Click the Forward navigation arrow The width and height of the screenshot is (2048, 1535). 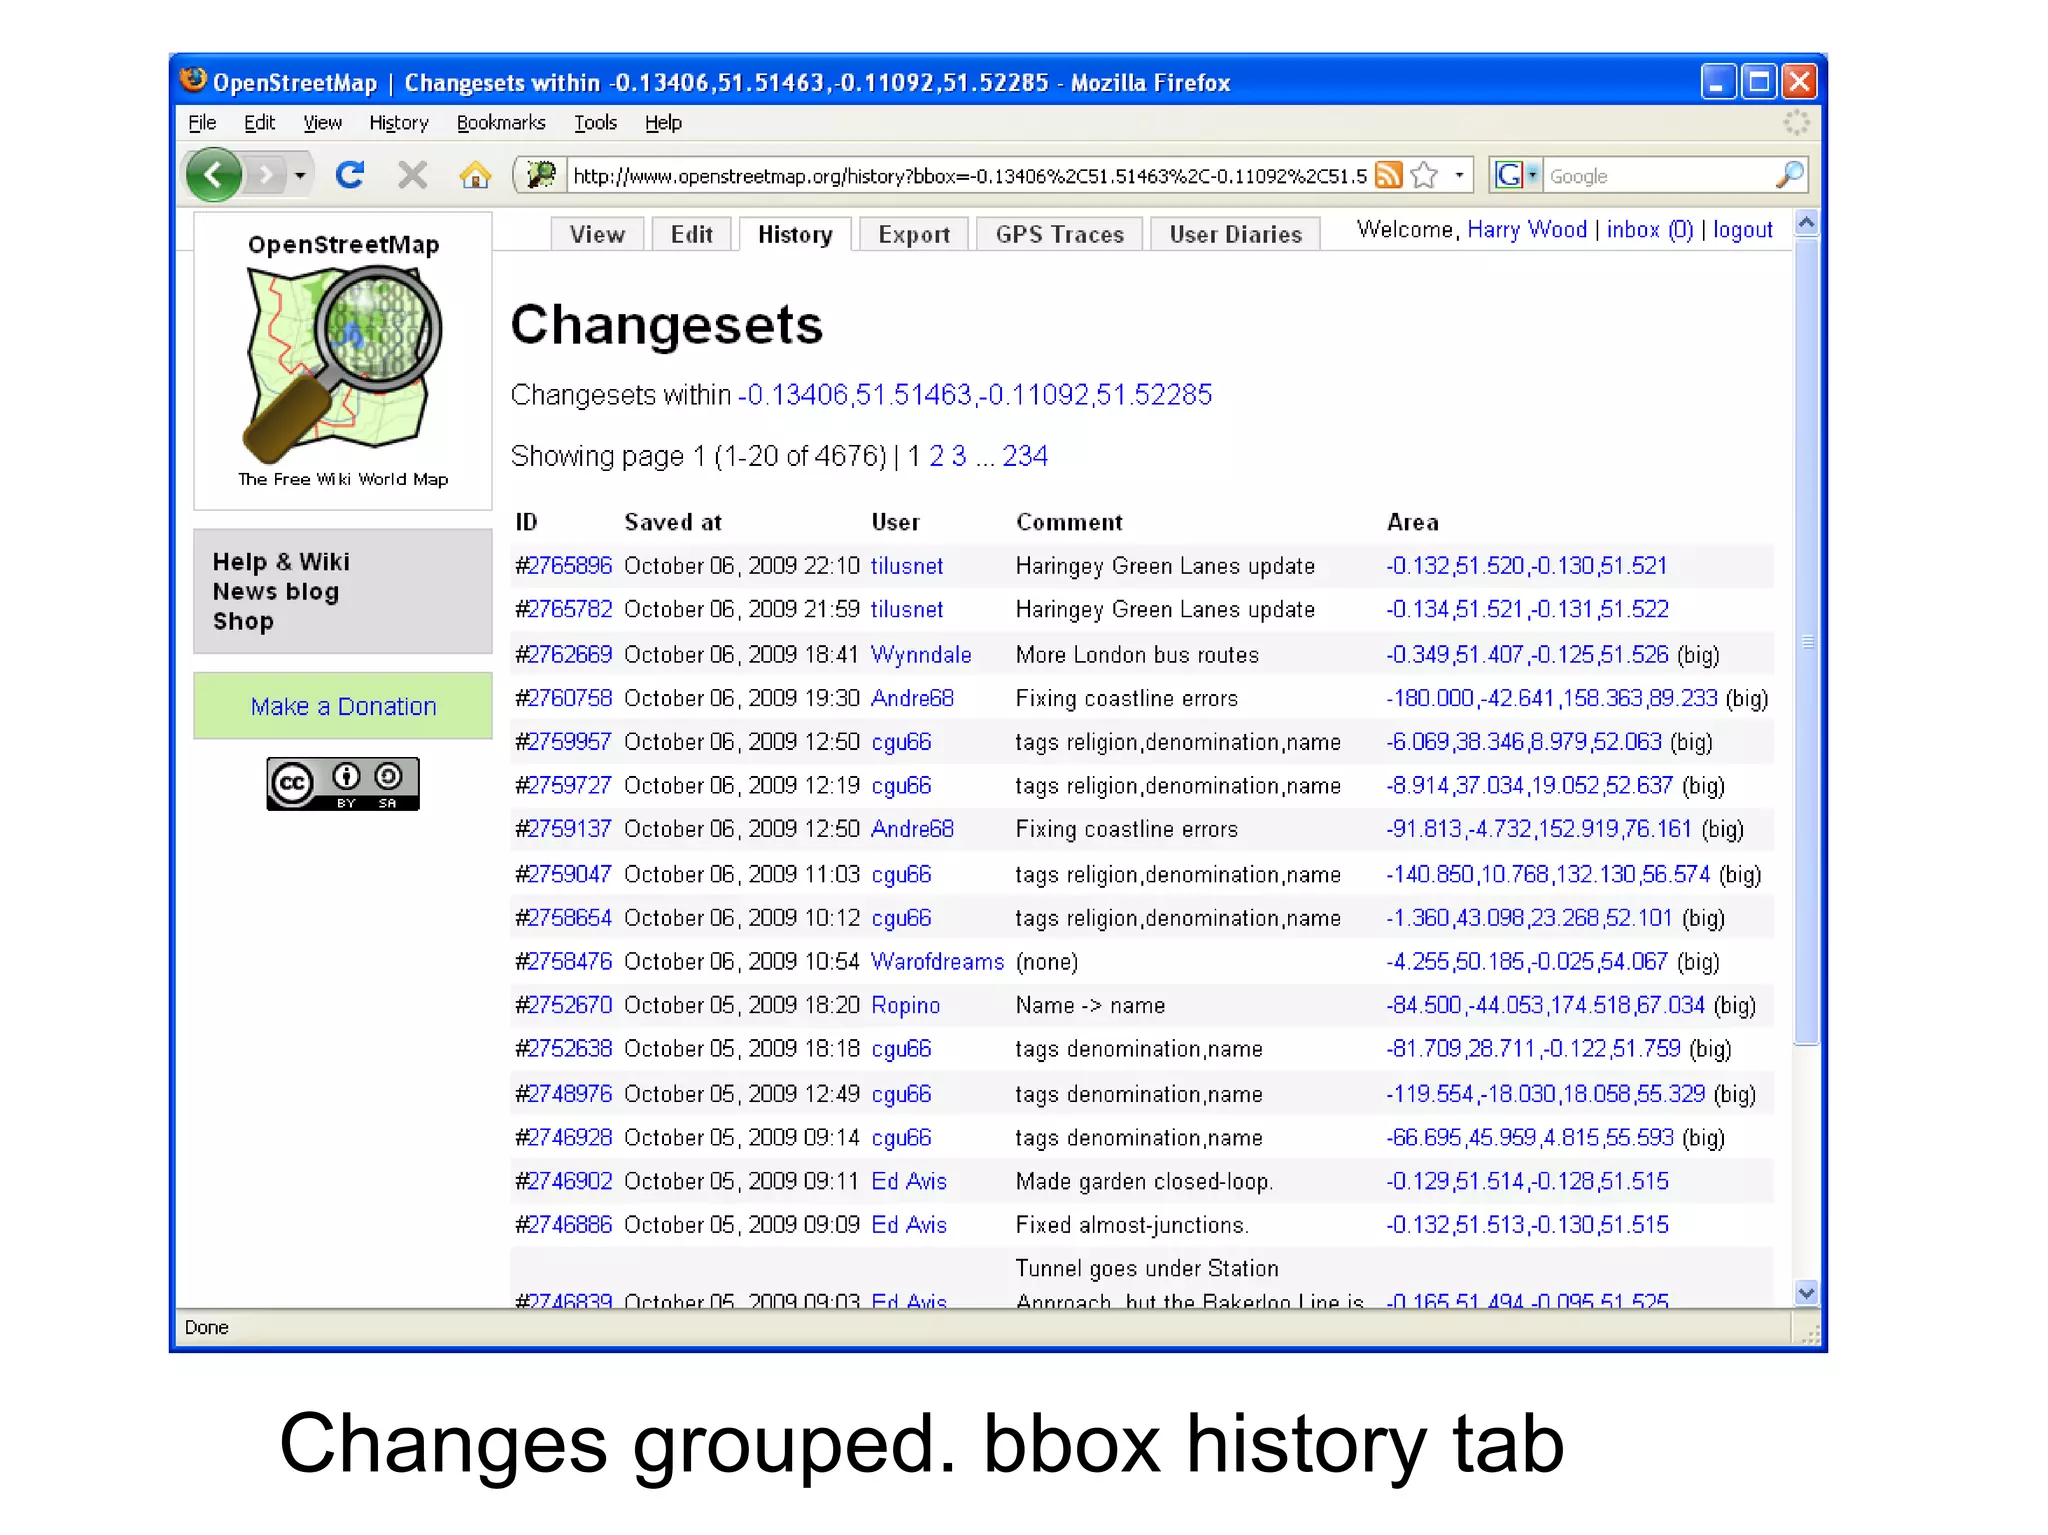click(264, 176)
